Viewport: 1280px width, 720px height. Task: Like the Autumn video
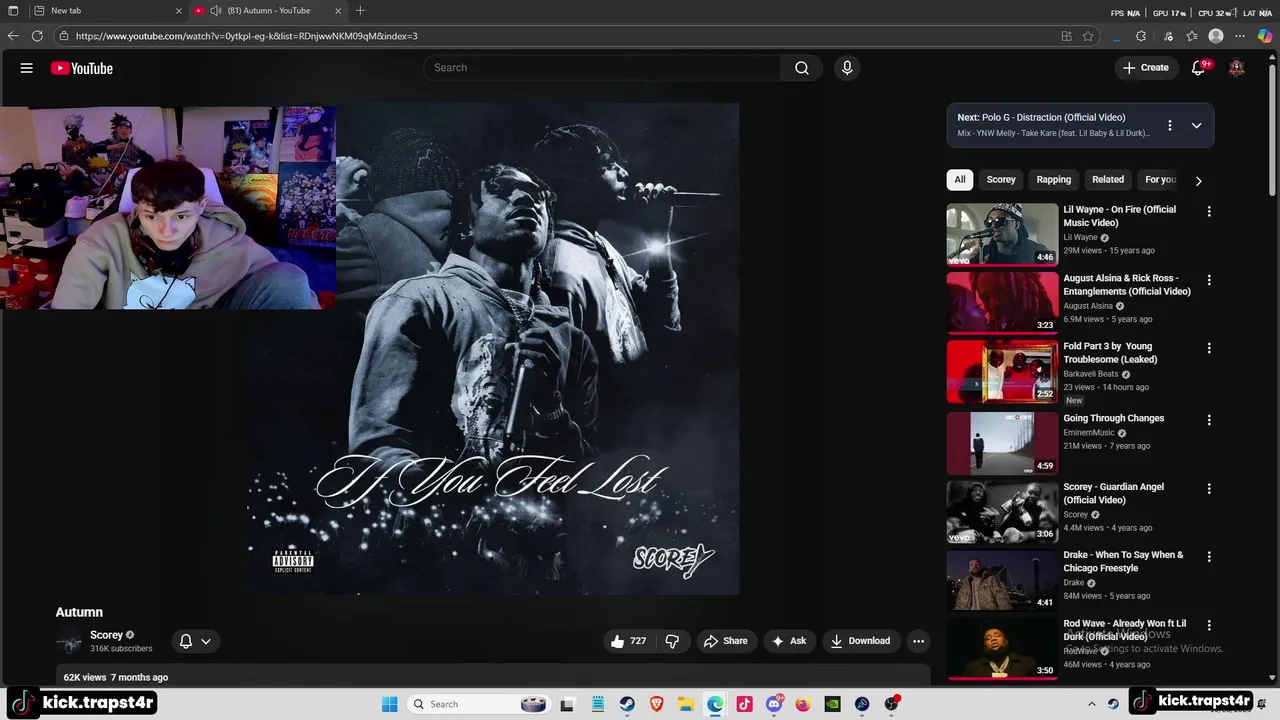pyautogui.click(x=628, y=641)
